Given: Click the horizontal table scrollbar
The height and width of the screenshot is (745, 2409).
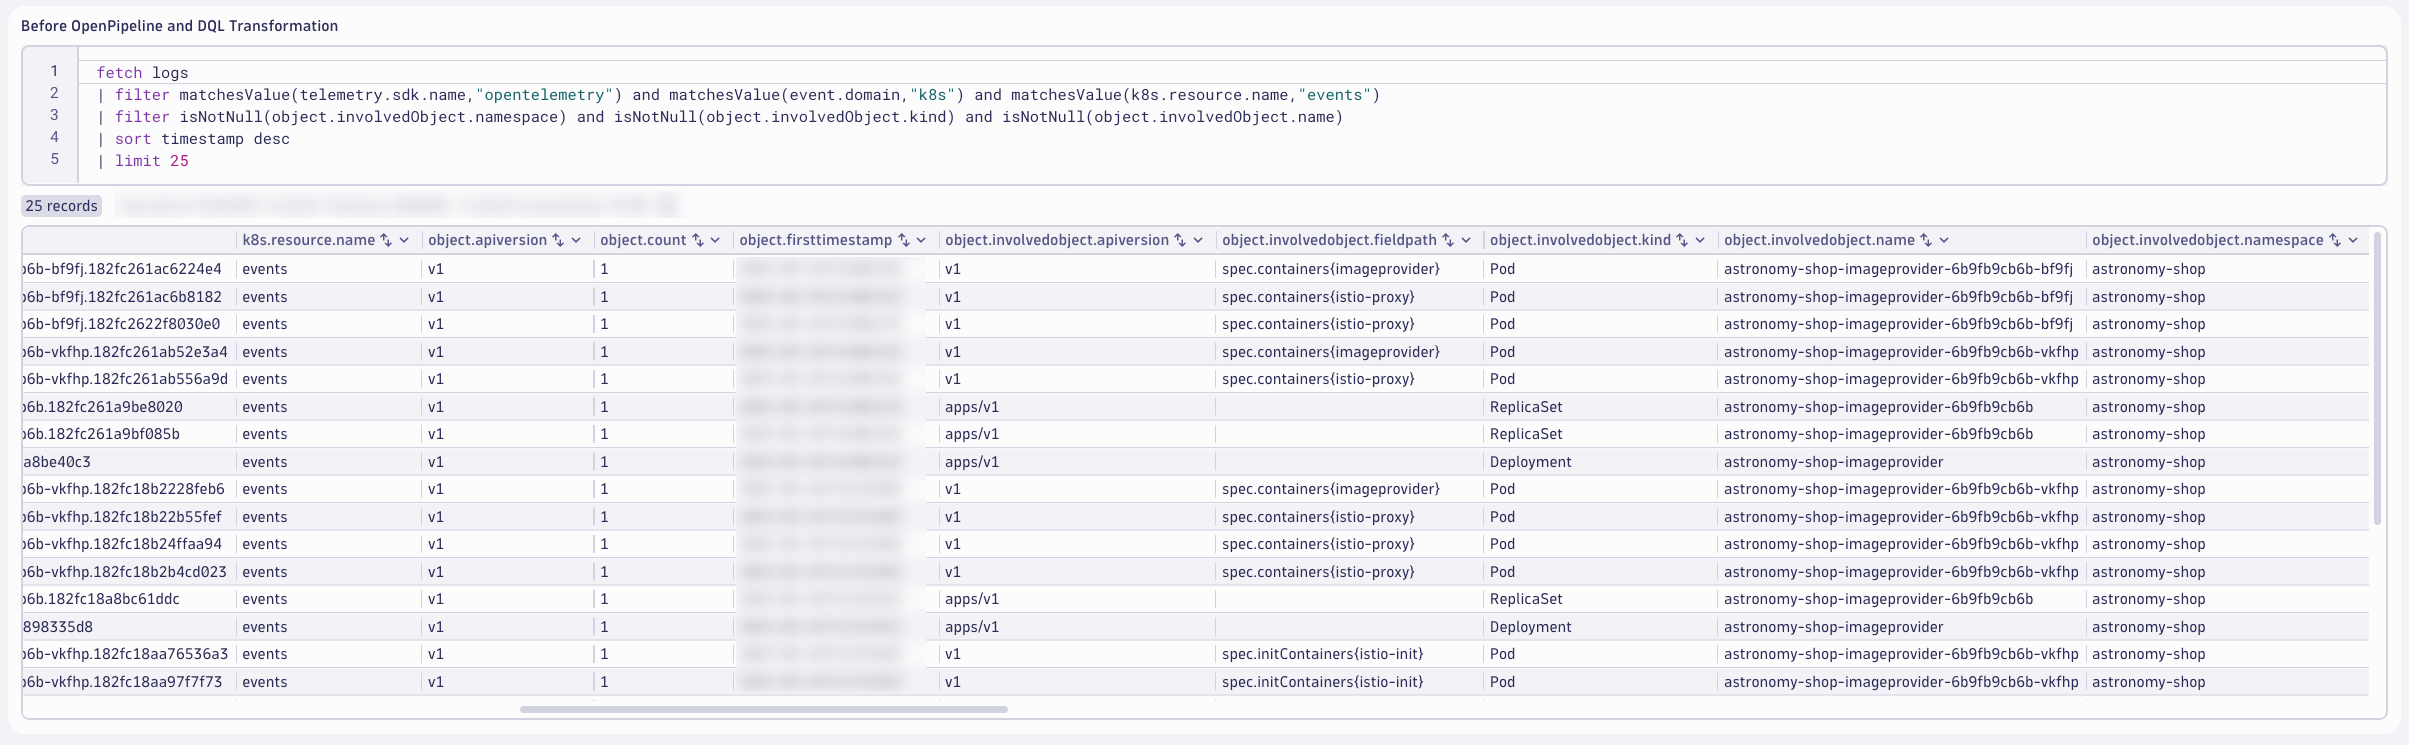Looking at the screenshot, I should click(763, 709).
